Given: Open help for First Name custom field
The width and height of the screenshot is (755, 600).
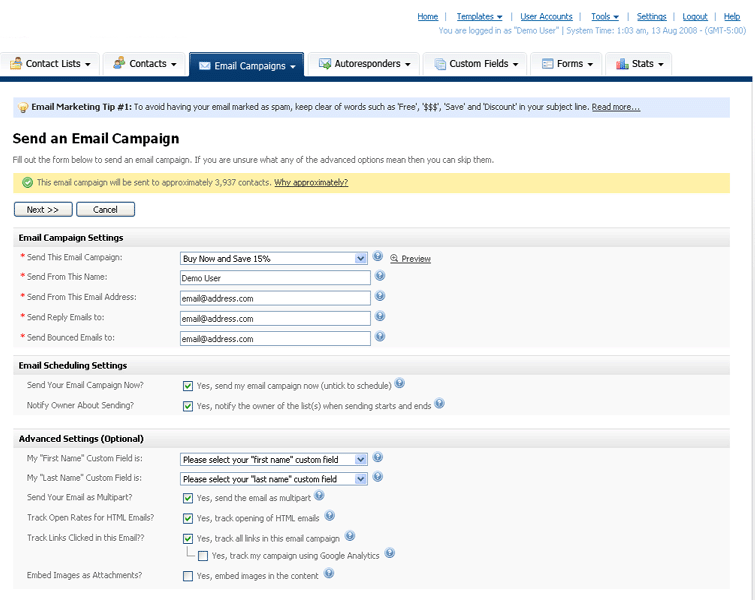Looking at the screenshot, I should tap(378, 457).
